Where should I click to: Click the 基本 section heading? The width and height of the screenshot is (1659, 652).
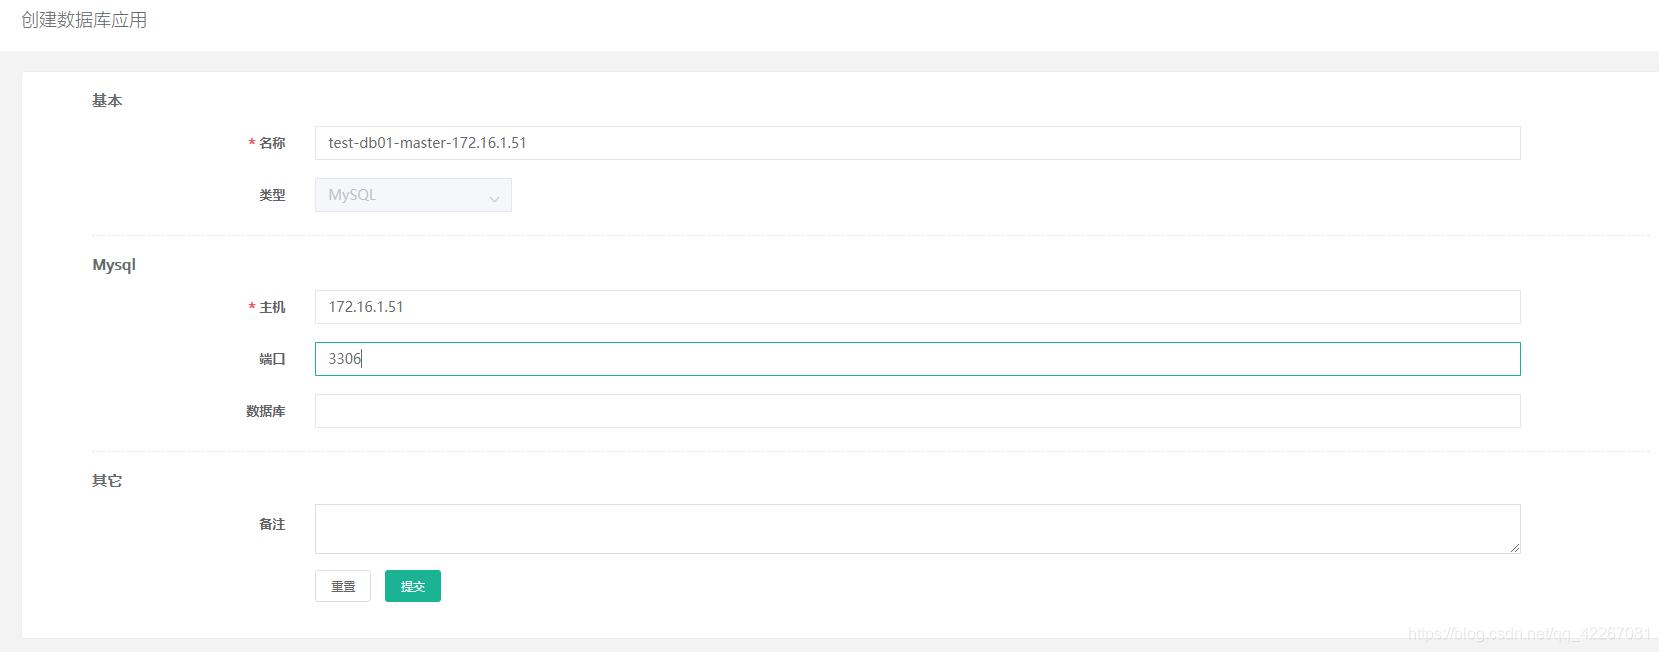point(107,100)
